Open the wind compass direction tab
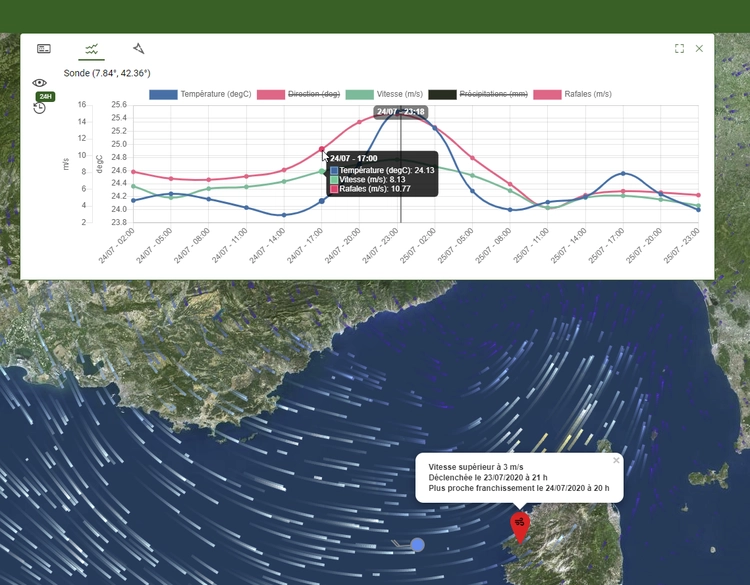 tap(139, 48)
